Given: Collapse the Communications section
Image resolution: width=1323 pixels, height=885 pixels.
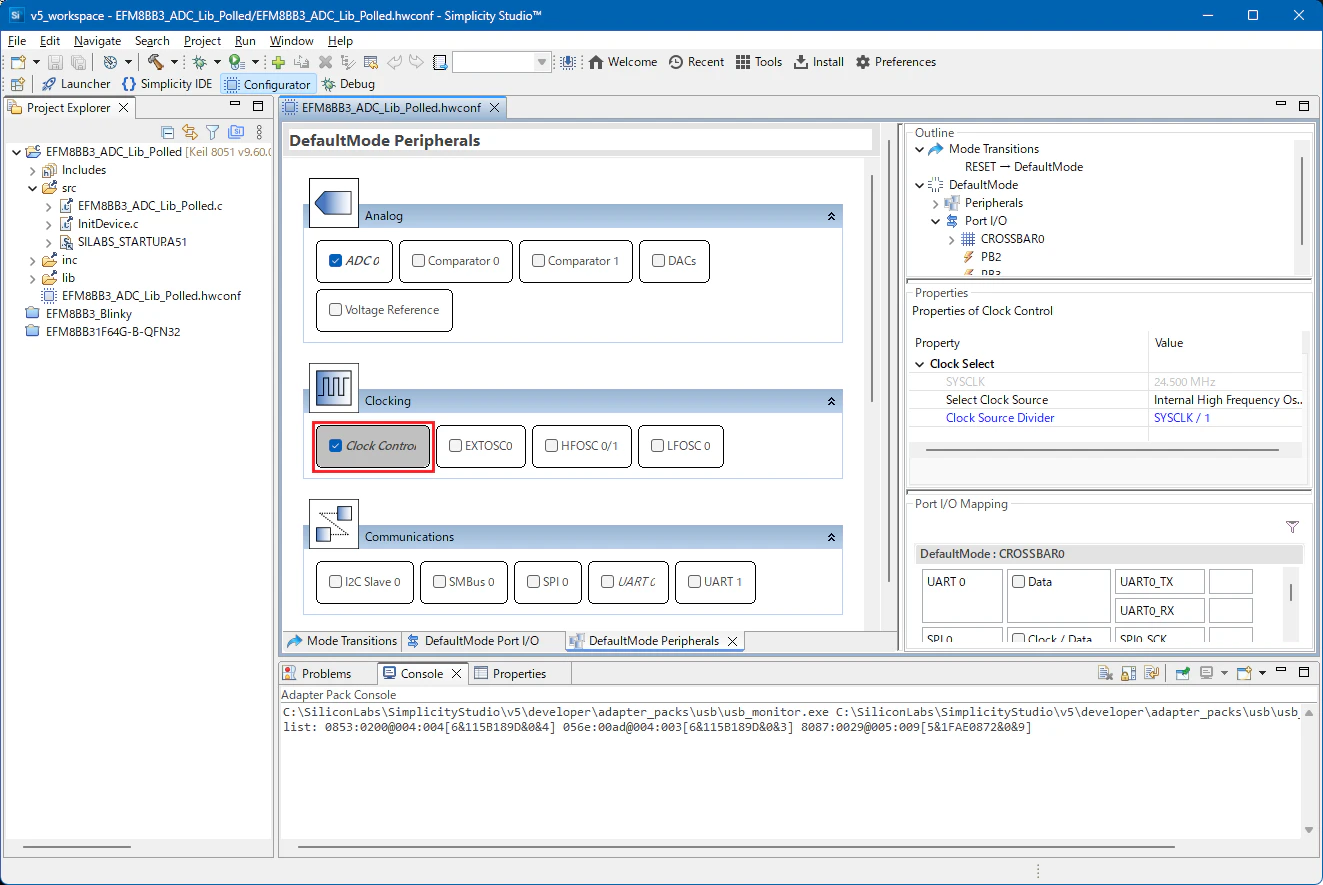Looking at the screenshot, I should point(831,537).
